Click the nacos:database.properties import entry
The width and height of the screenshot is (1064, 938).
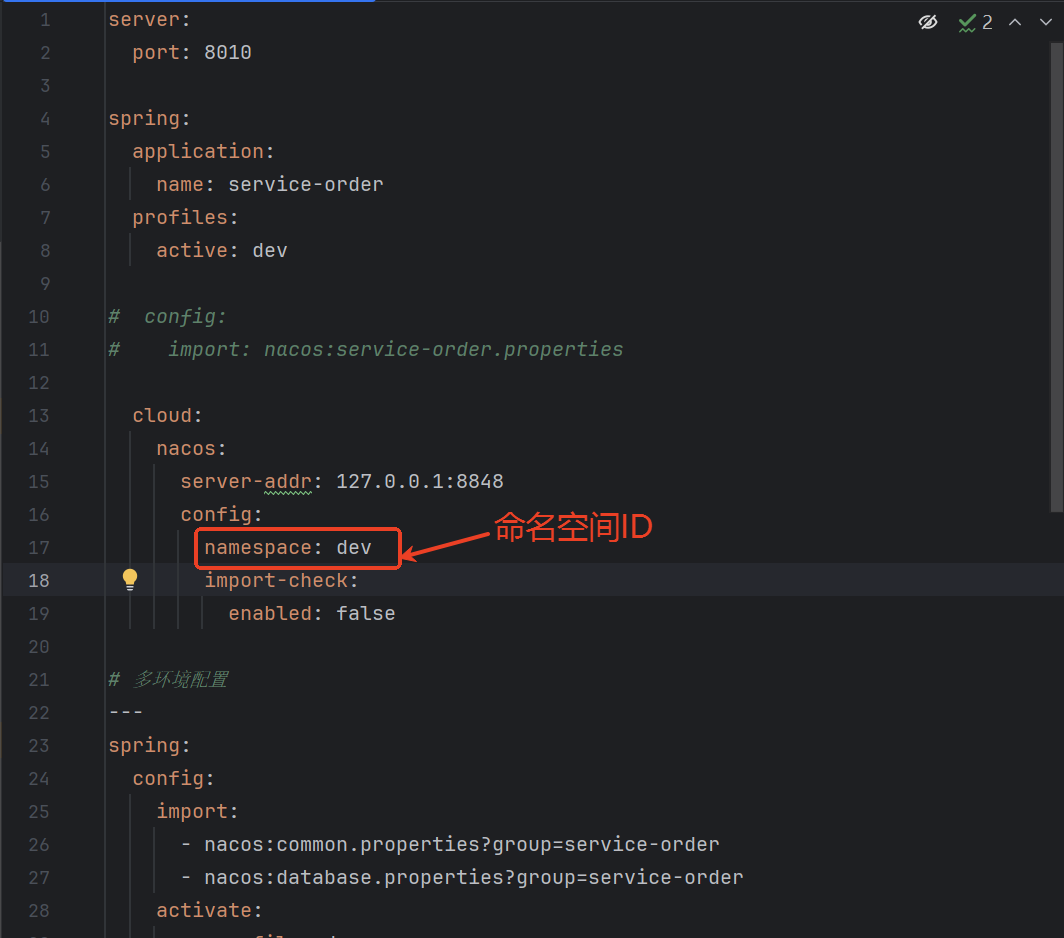474,878
